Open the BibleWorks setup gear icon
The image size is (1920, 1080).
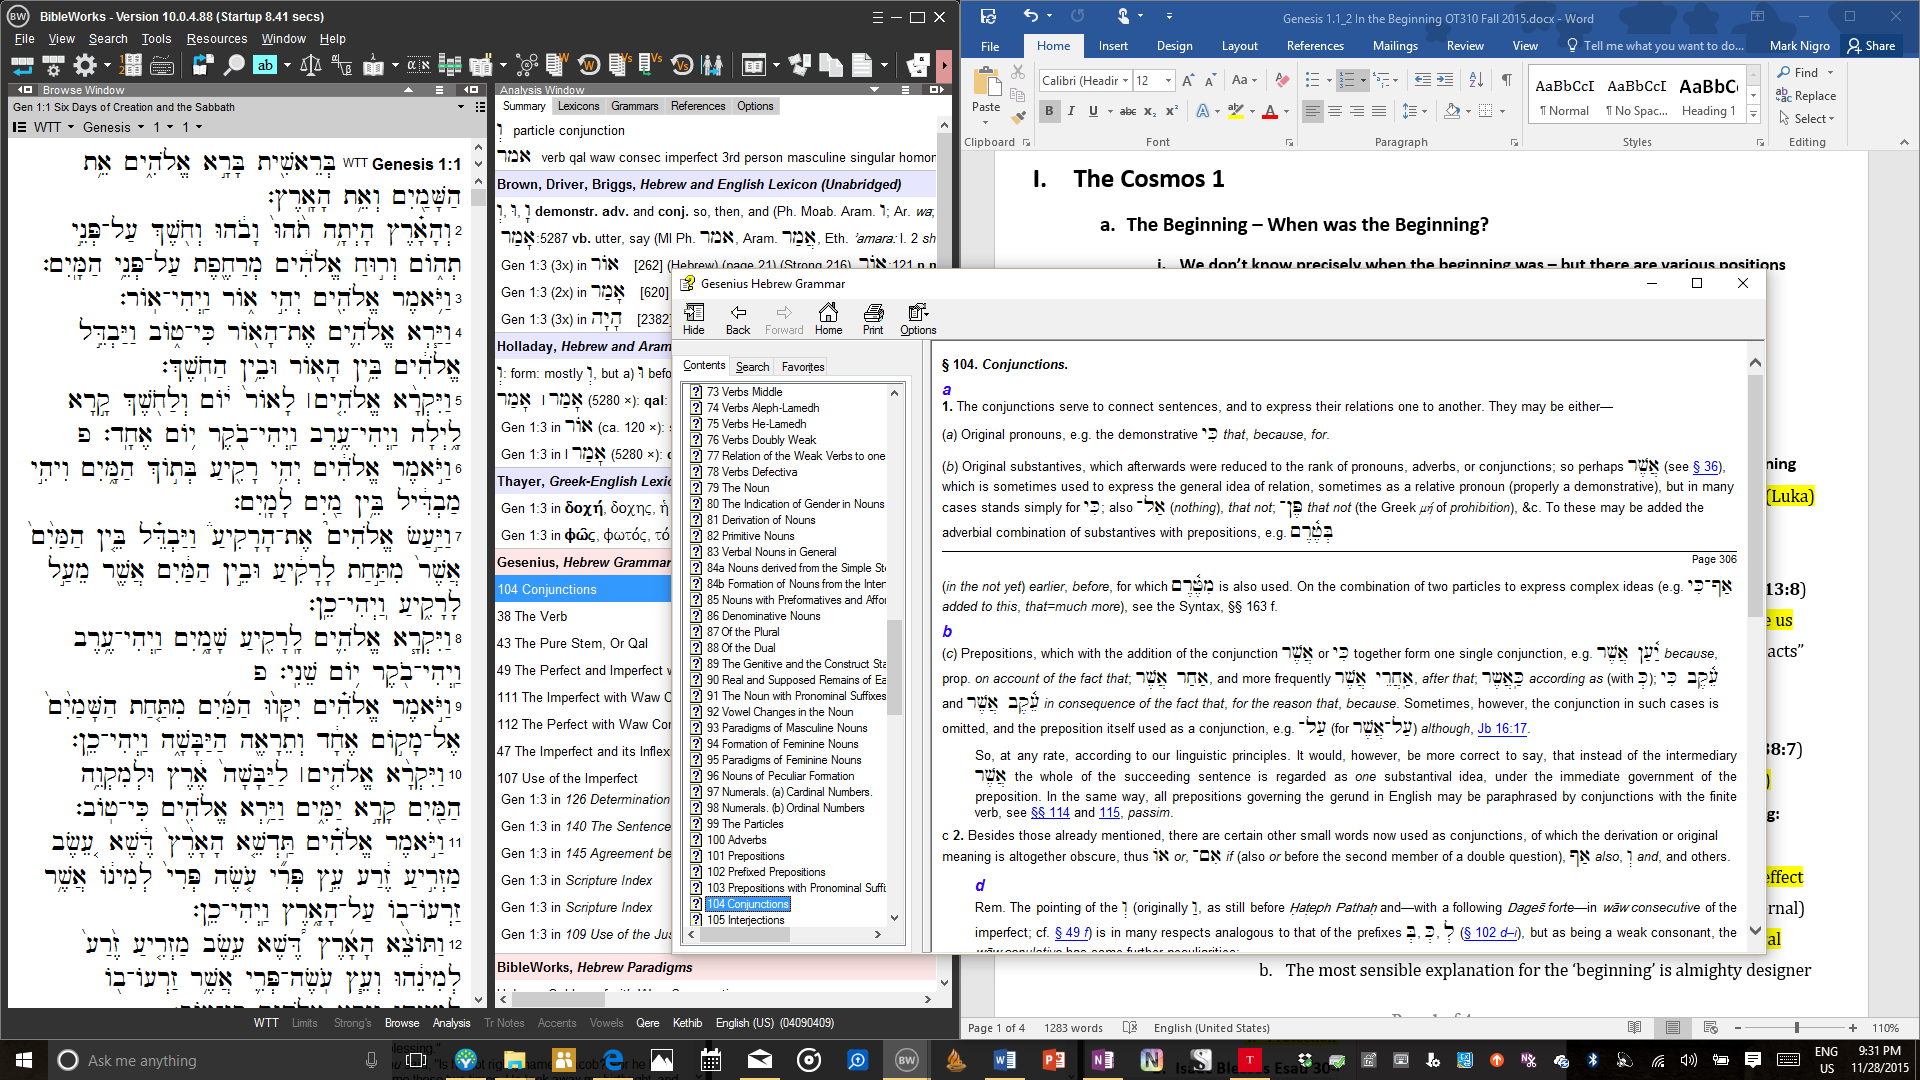tap(85, 66)
